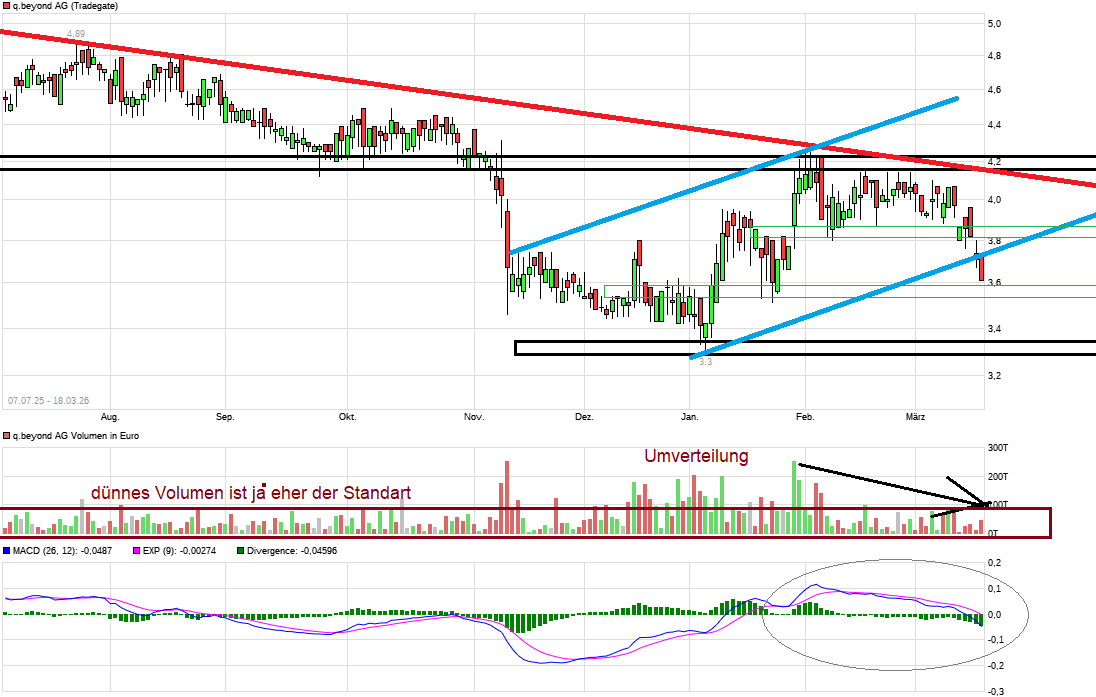The height and width of the screenshot is (697, 1096).
Task: Click the Umverteilung annotation text
Action: pos(696,456)
